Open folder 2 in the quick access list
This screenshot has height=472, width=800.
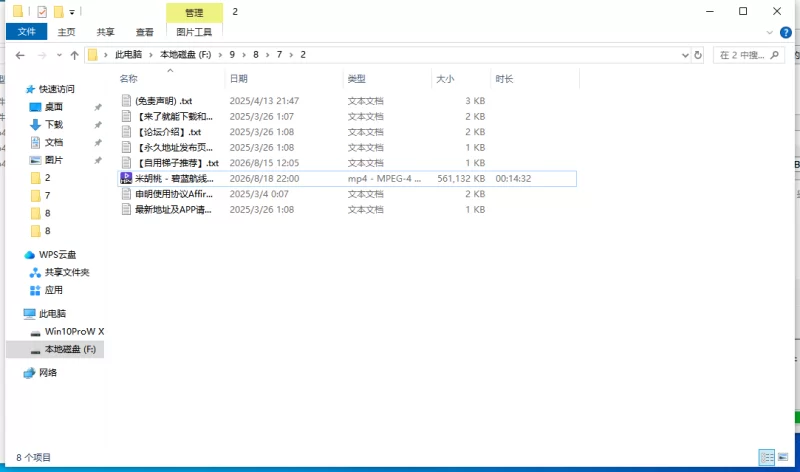tap(47, 178)
